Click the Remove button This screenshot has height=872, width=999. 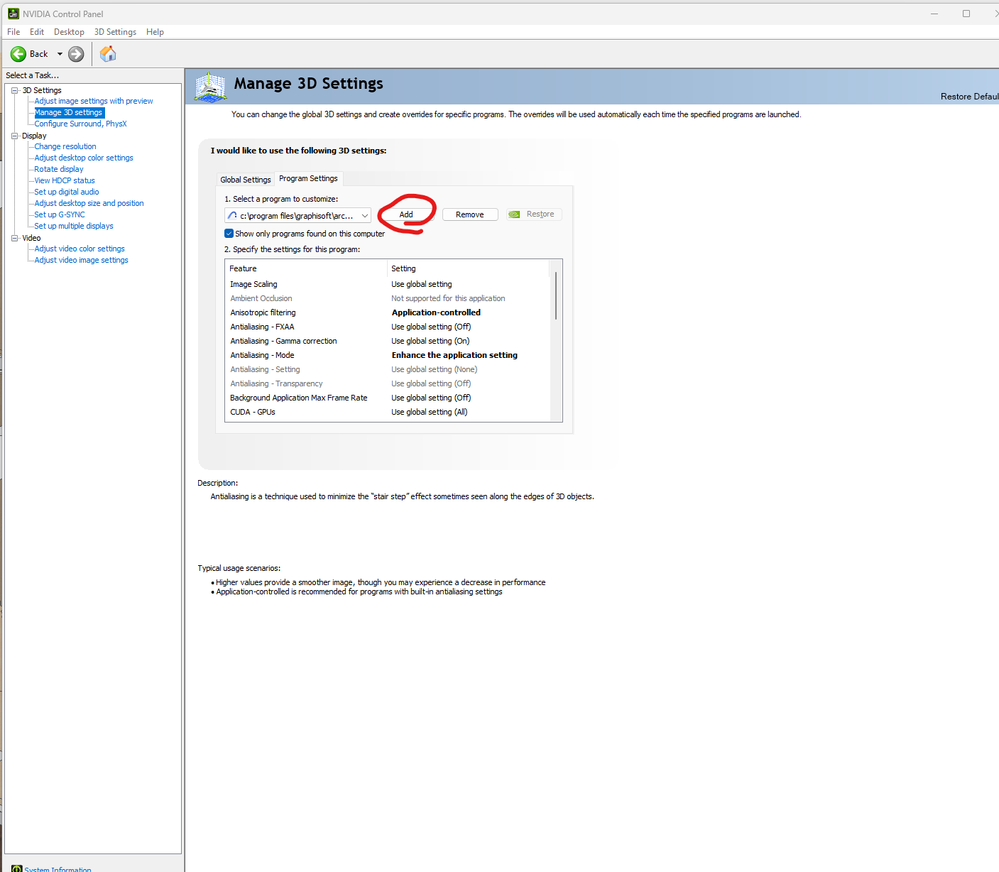470,215
